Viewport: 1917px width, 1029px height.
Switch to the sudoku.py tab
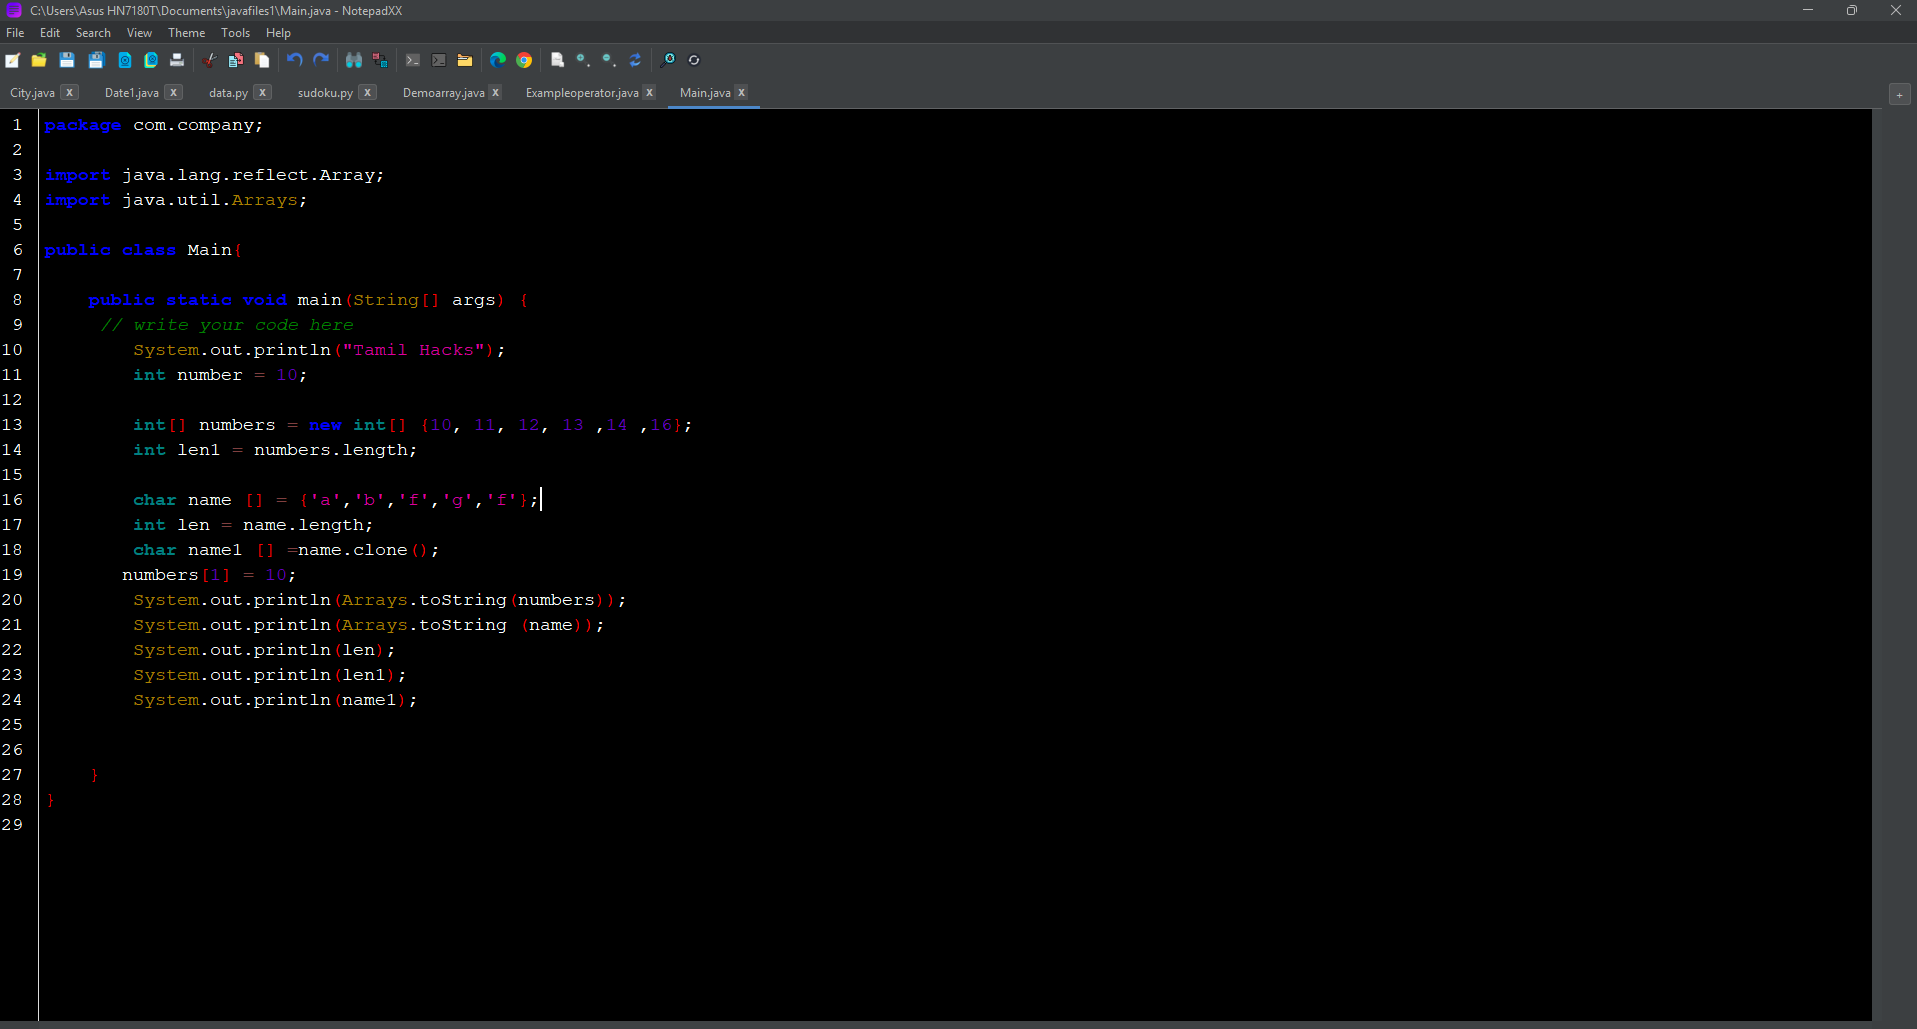[x=325, y=93]
